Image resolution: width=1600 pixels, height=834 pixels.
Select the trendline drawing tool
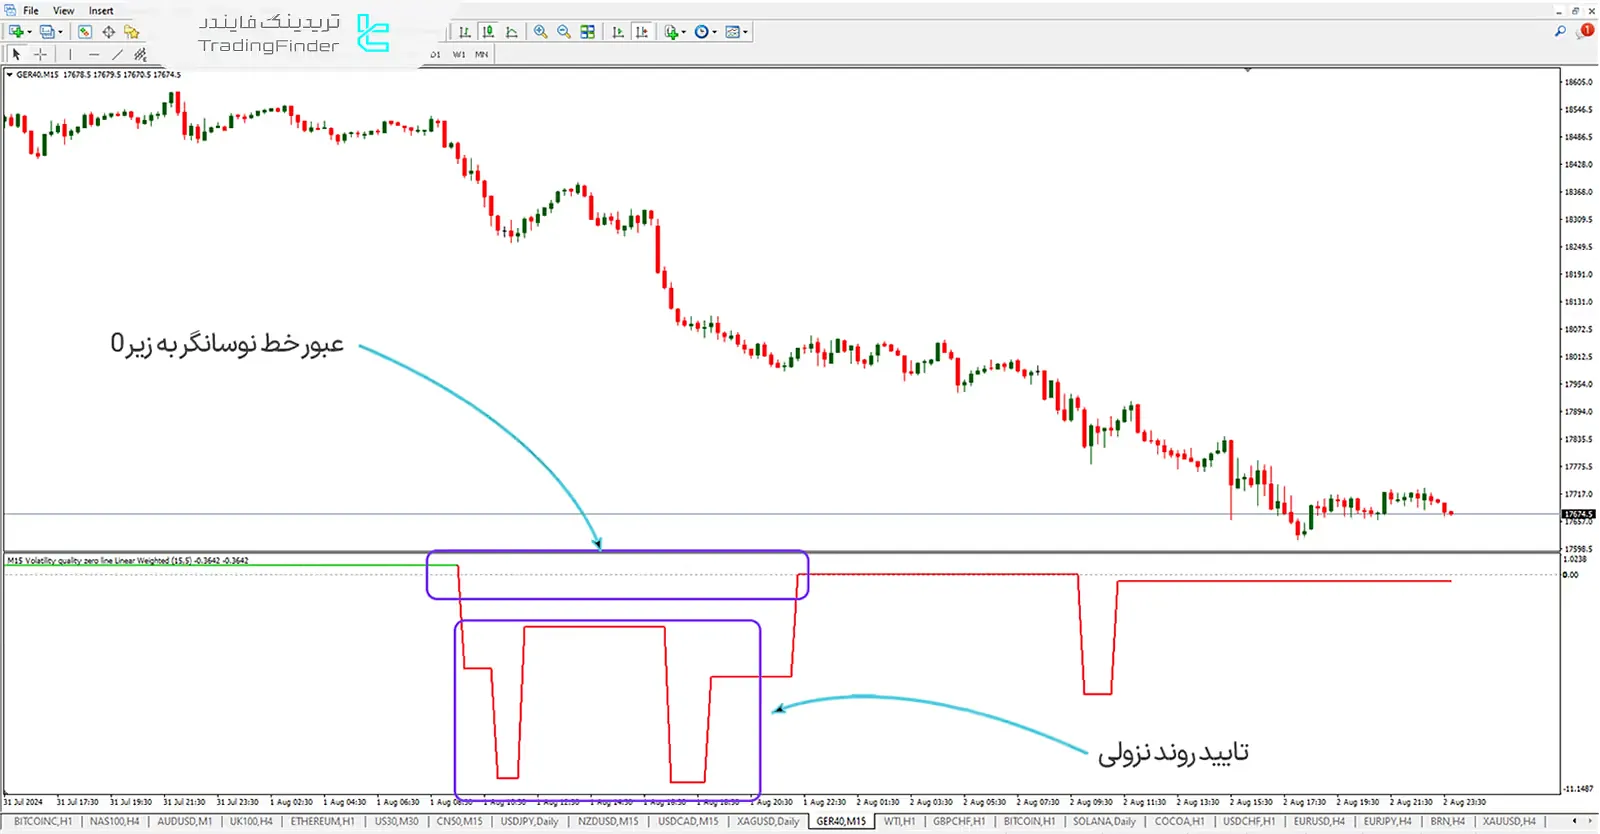click(117, 55)
